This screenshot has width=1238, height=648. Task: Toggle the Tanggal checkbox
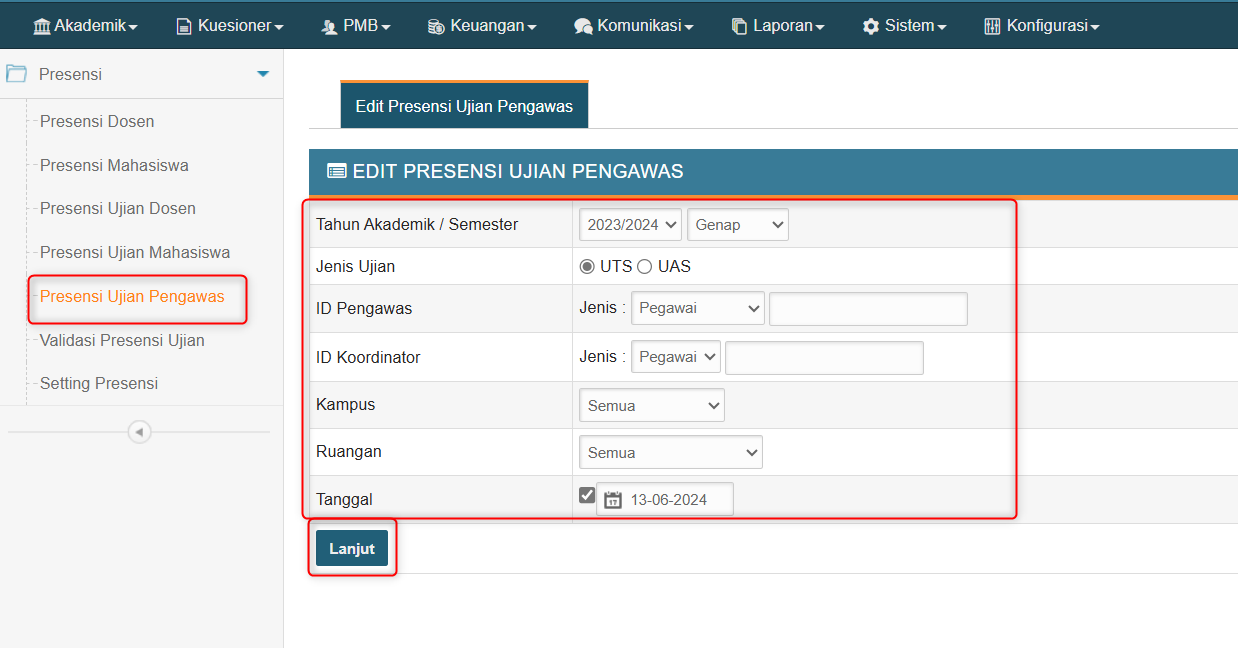point(587,495)
